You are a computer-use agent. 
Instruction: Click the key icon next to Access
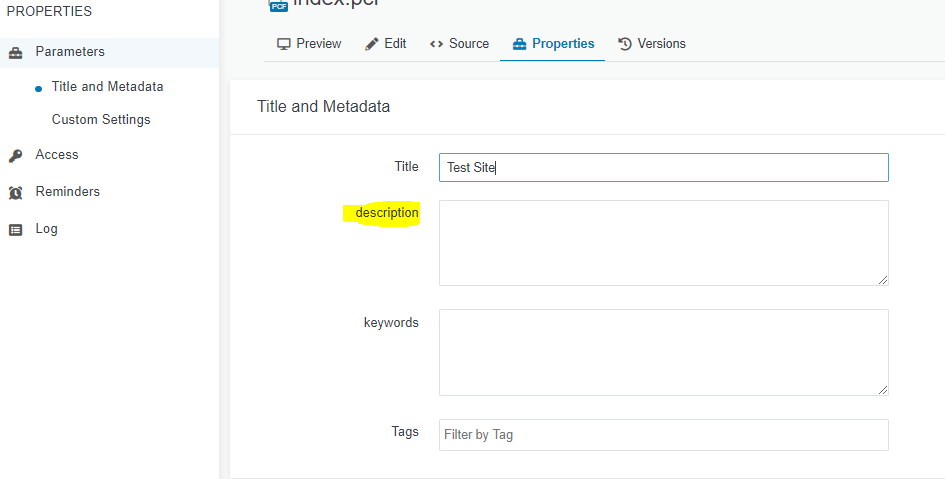(16, 155)
